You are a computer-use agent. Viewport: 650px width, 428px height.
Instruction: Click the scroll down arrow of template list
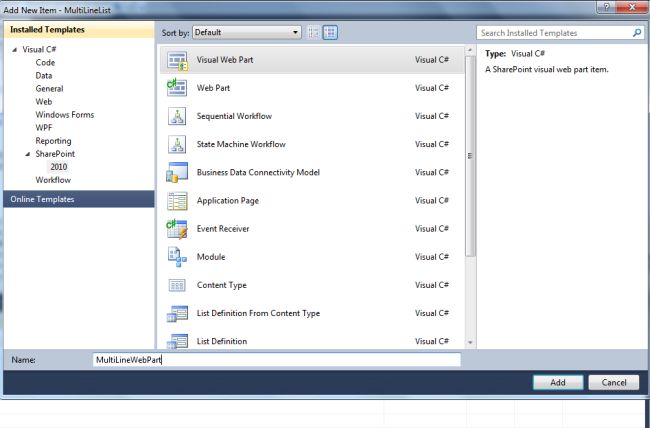pos(470,343)
